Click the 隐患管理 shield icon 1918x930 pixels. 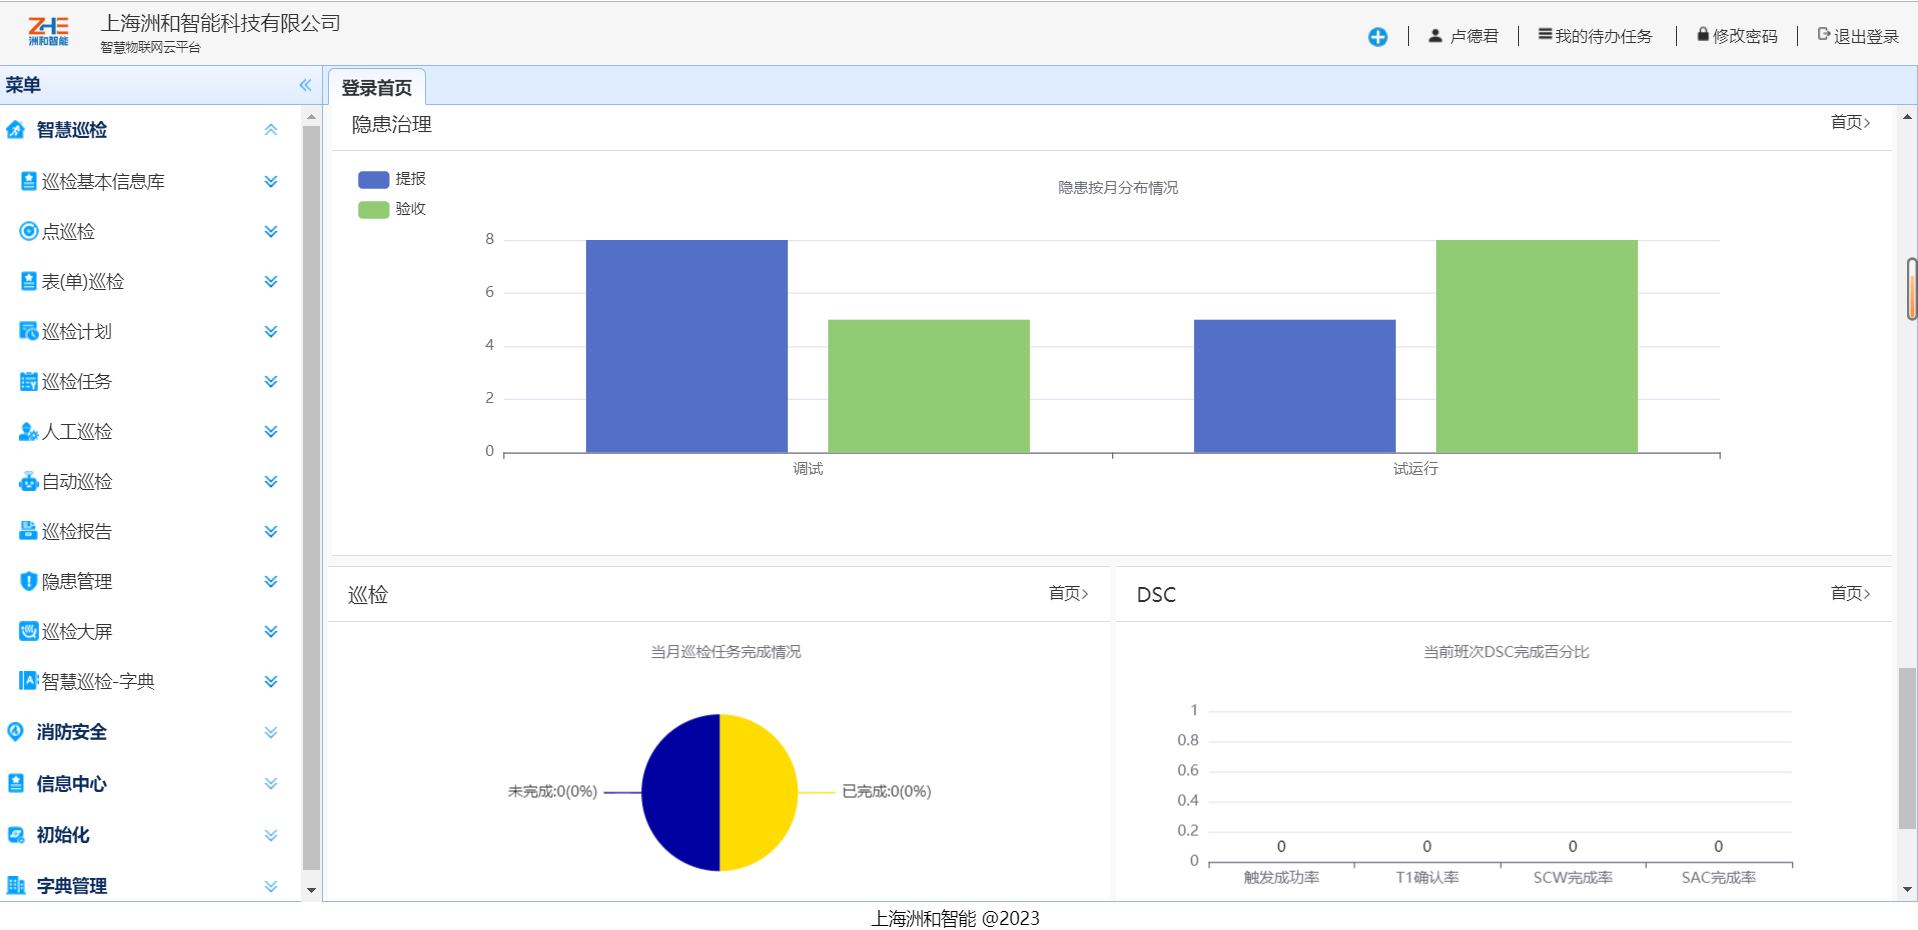point(29,581)
